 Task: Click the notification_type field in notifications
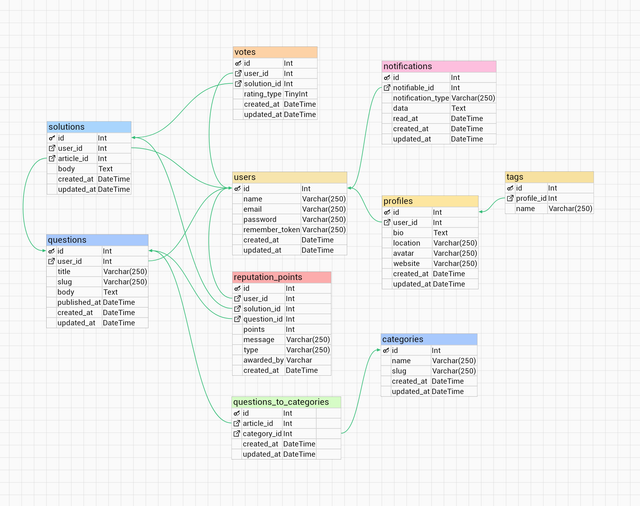tap(439, 98)
